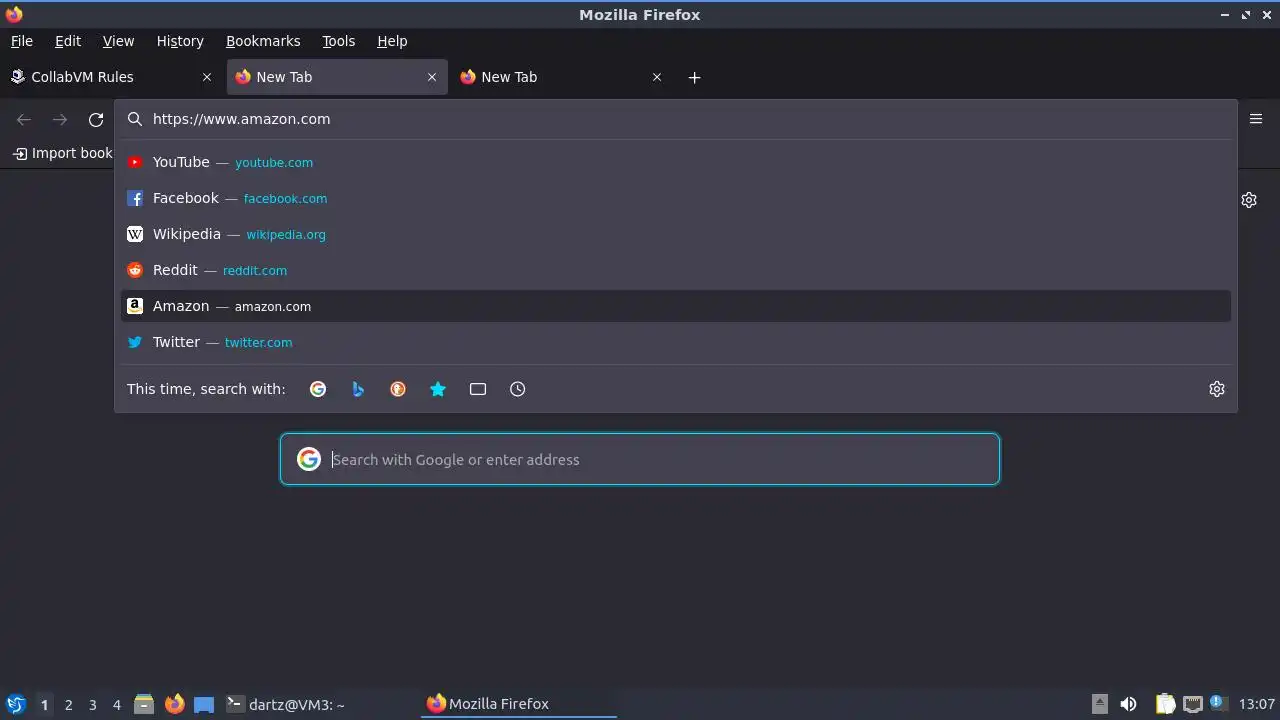Close the rightmost New Tab
The image size is (1280, 720).
657,77
